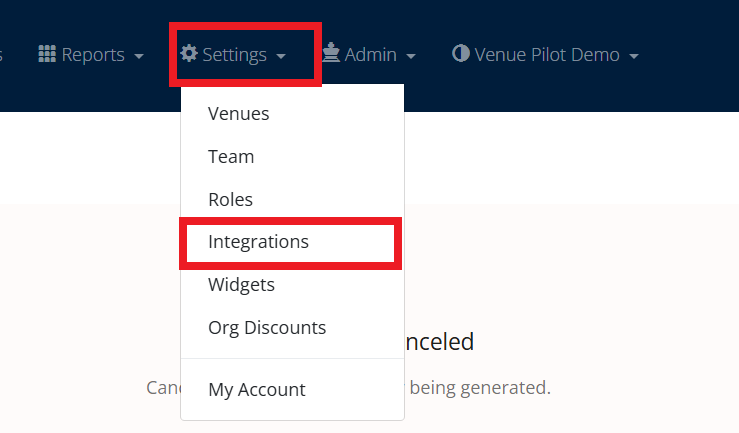The image size is (739, 433).
Task: Click the Venue Pilot Demo label
Action: [x=547, y=55]
